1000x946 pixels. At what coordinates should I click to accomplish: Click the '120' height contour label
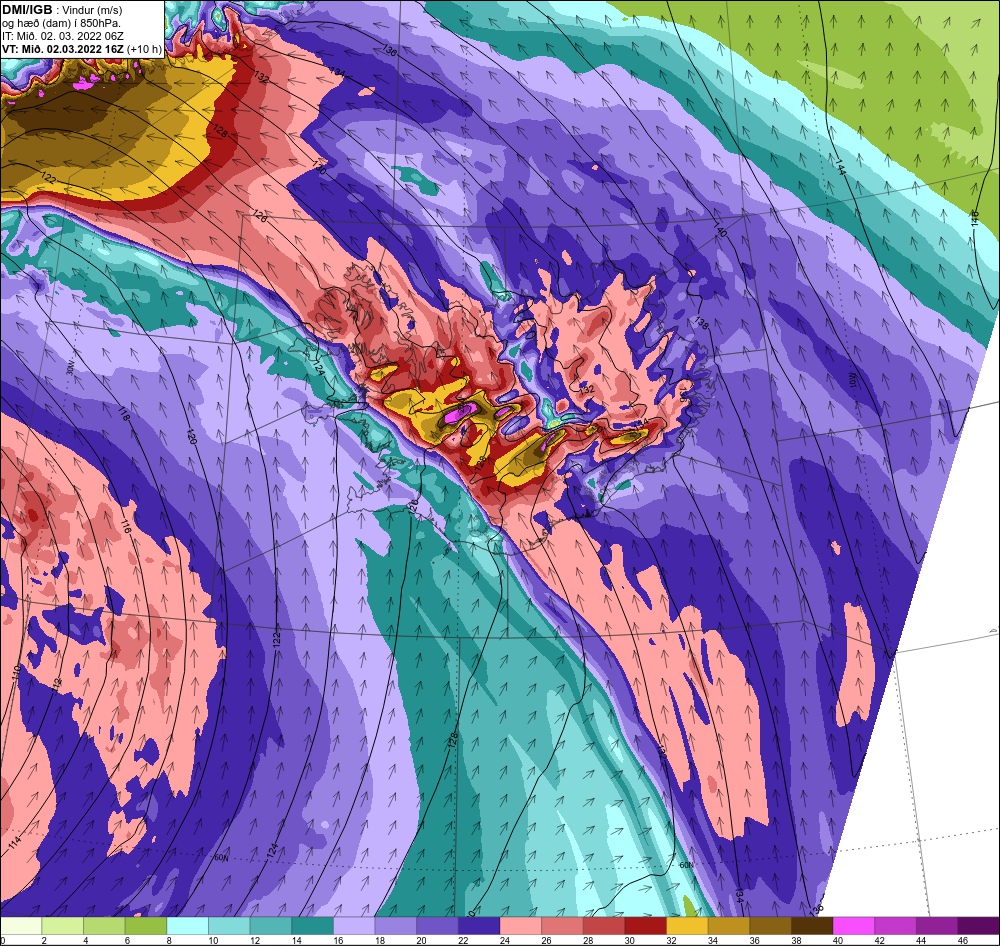coord(191,436)
